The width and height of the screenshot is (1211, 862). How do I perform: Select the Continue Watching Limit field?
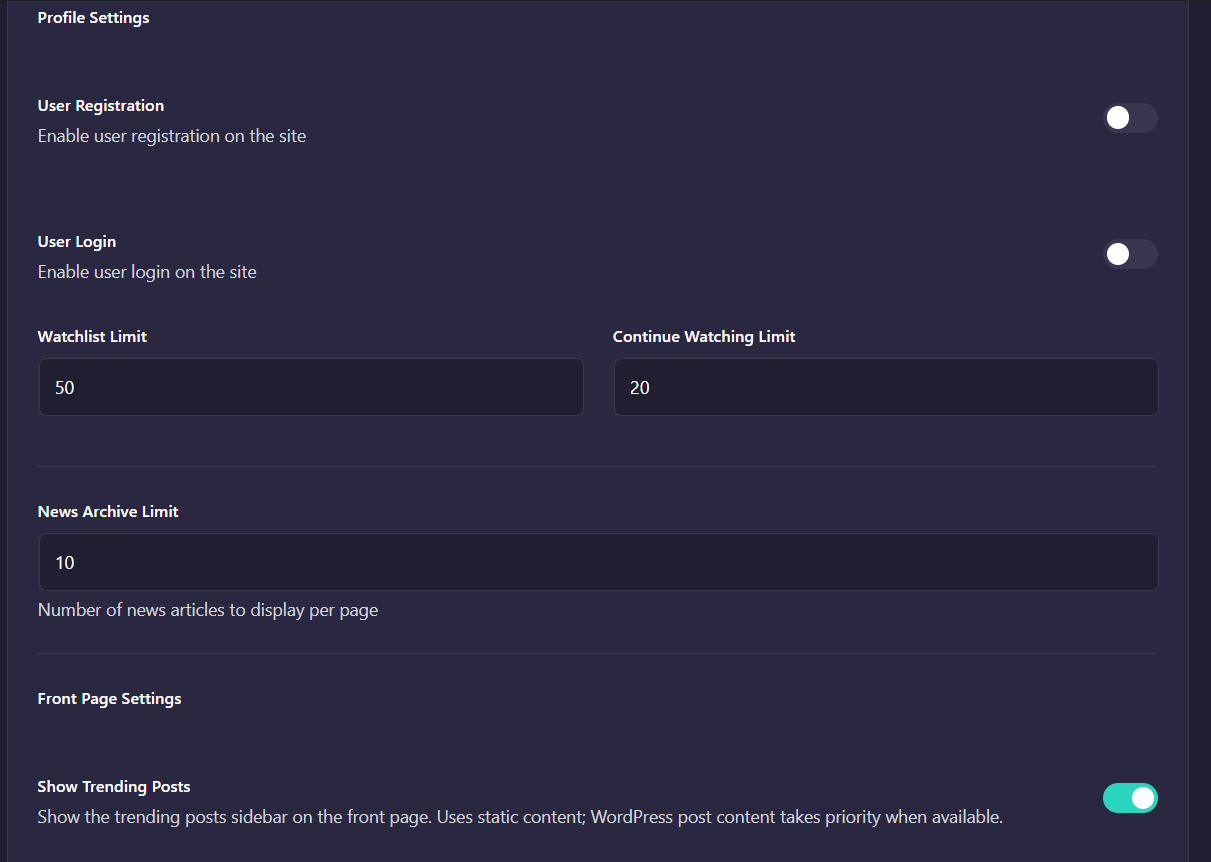[x=884, y=387]
